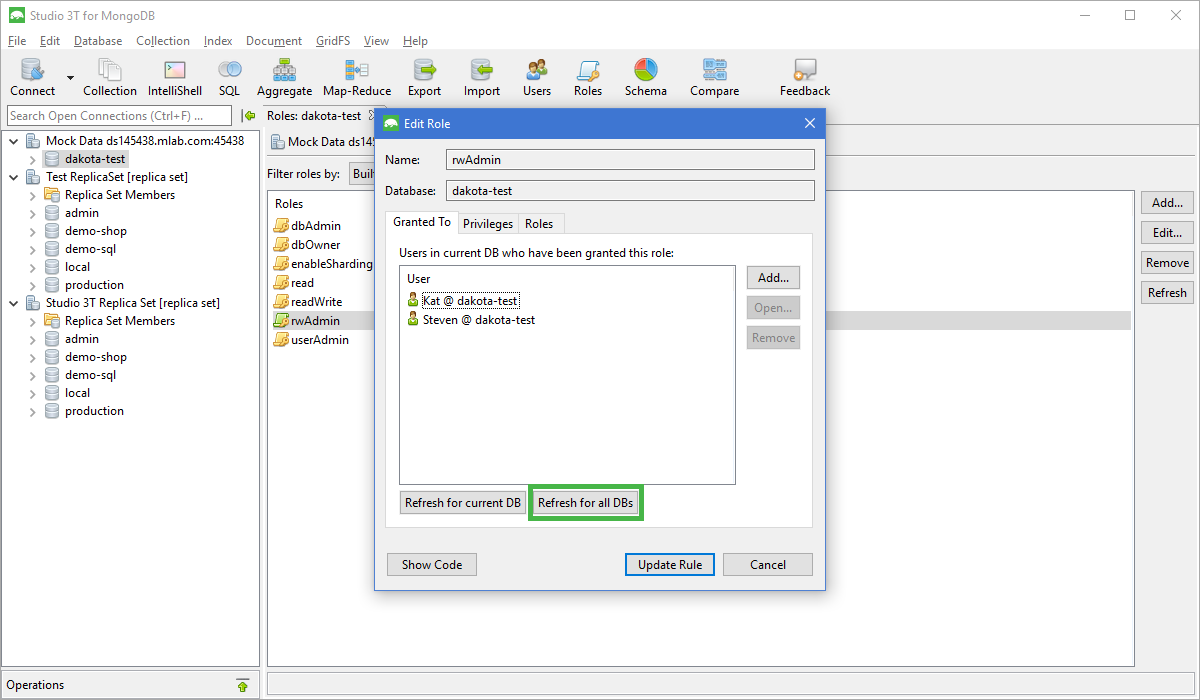Screen dimensions: 1200x700
Task: Launch the Aggregate editor
Action: point(284,77)
